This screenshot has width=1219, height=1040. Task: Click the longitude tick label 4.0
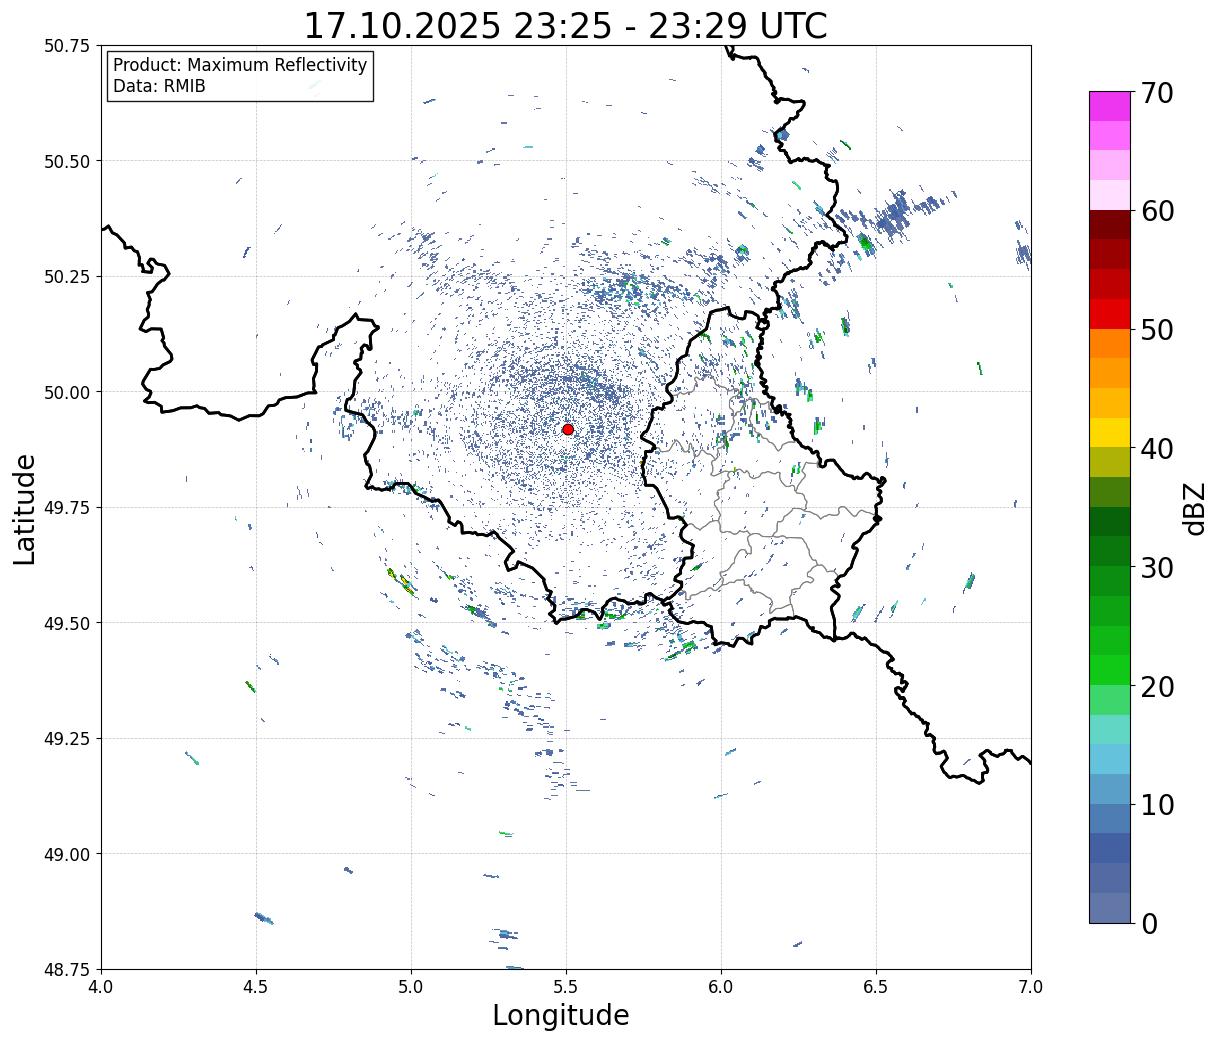pos(101,987)
